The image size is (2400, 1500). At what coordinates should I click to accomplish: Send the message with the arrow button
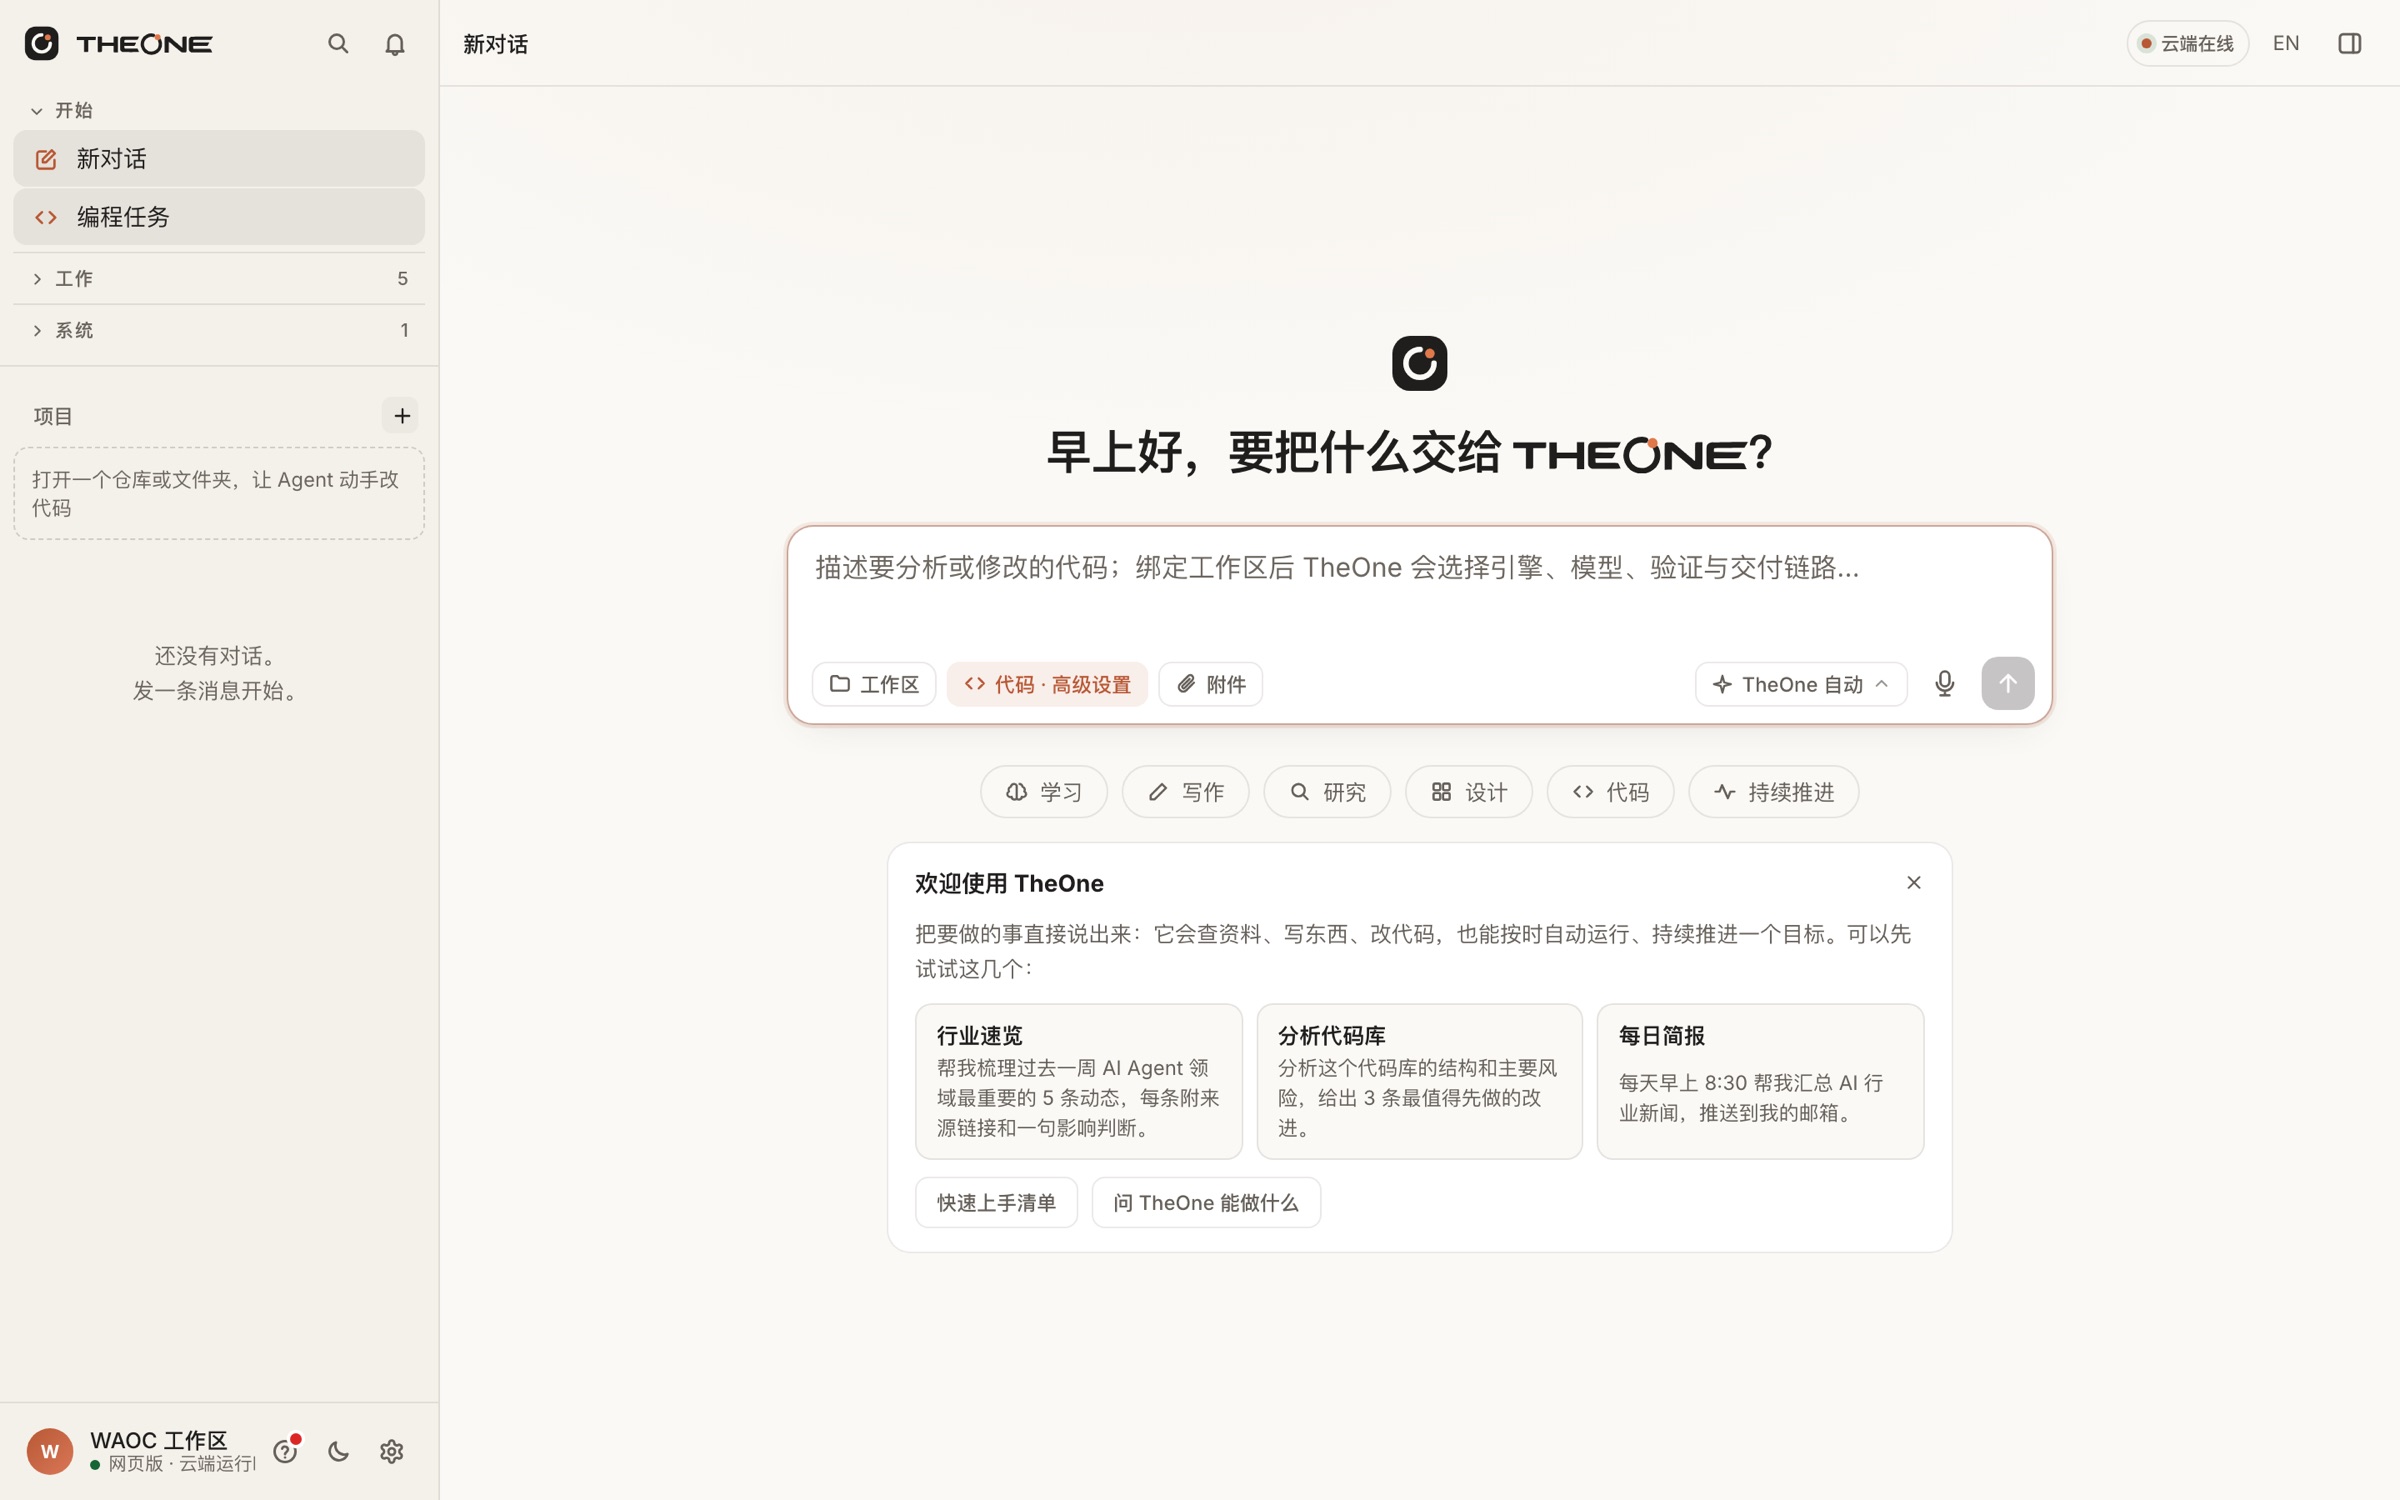[2007, 684]
